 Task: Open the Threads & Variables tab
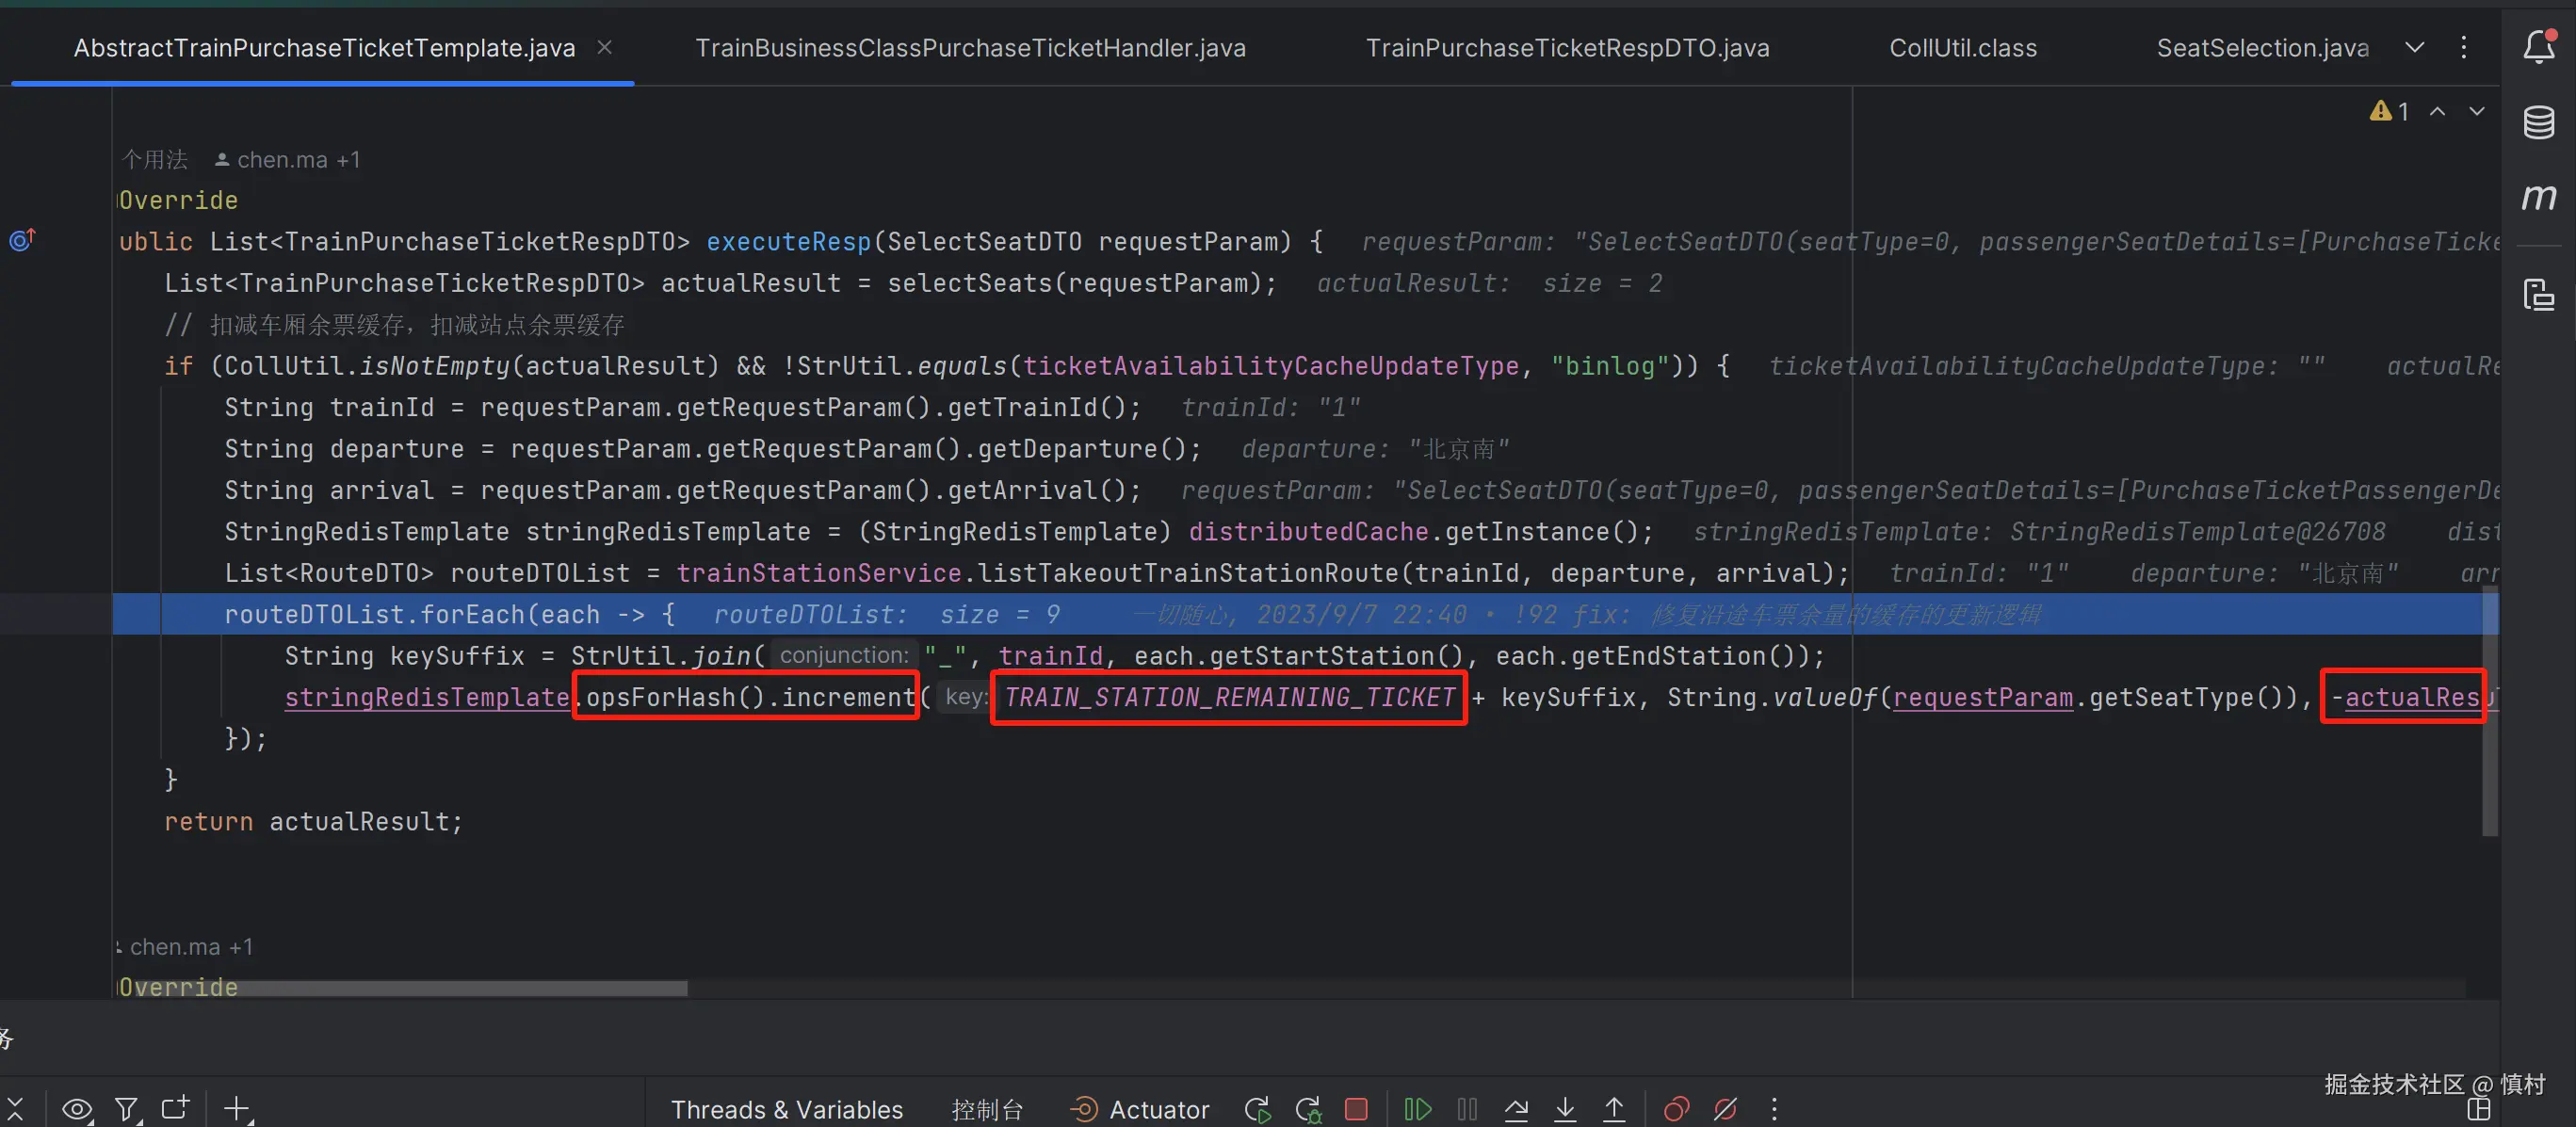click(x=786, y=1109)
